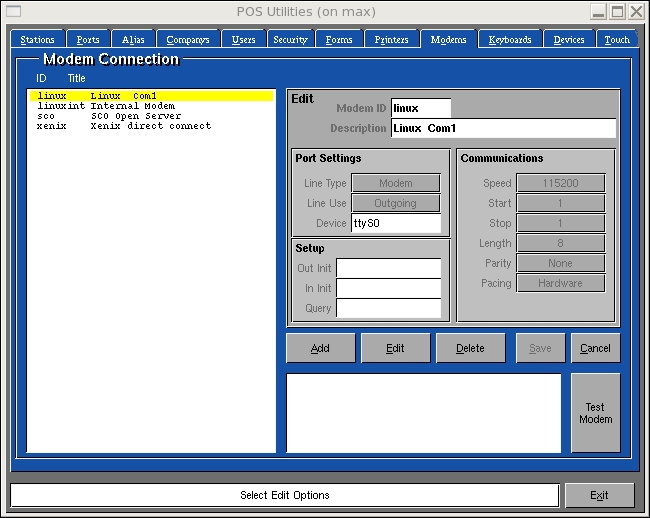Click the Device ttyS0 field

pos(396,223)
